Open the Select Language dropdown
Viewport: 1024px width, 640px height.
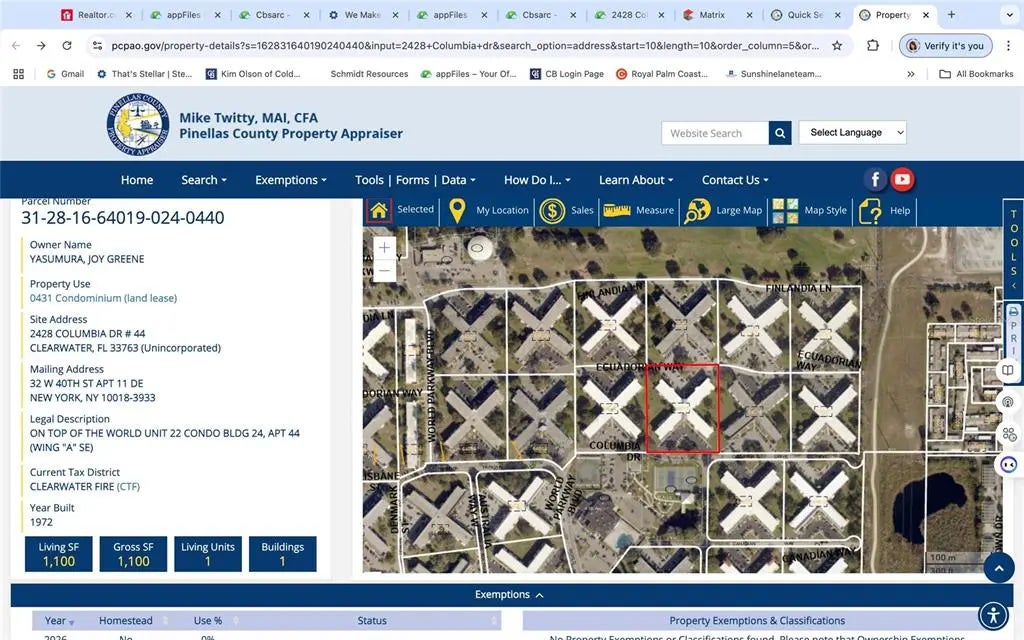[852, 133]
